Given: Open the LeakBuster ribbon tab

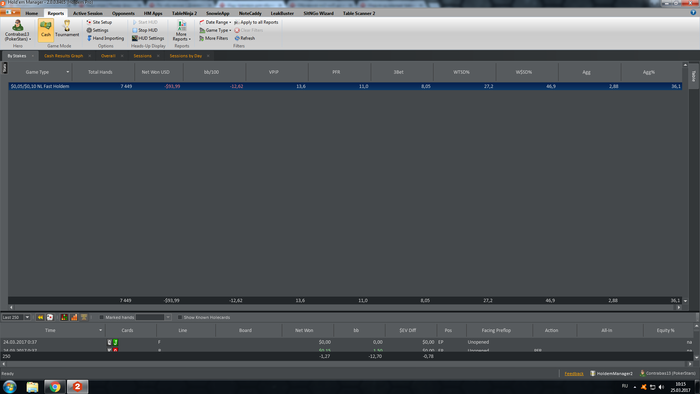Looking at the screenshot, I should 282,13.
